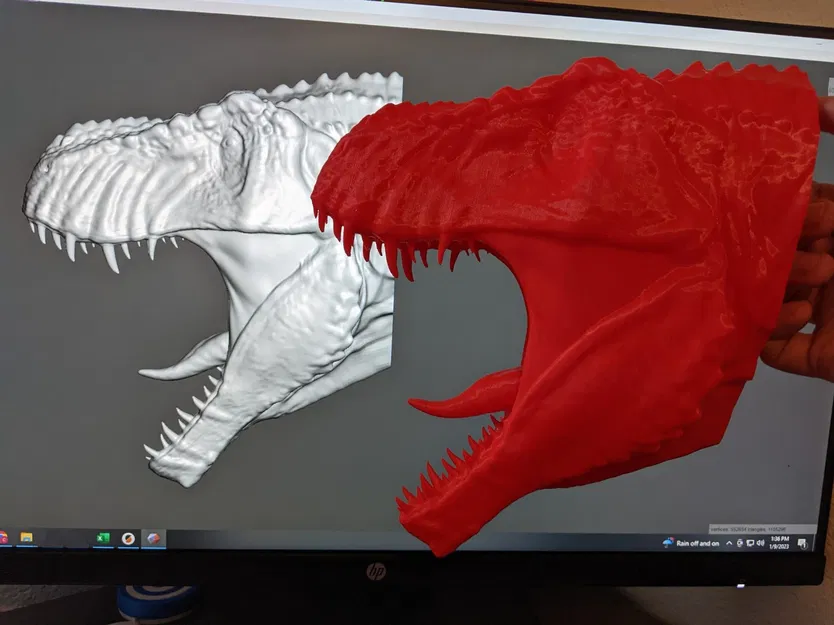Click the tray icon left of the chat bubble
Image resolution: width=834 pixels, height=625 pixels.
[738, 543]
